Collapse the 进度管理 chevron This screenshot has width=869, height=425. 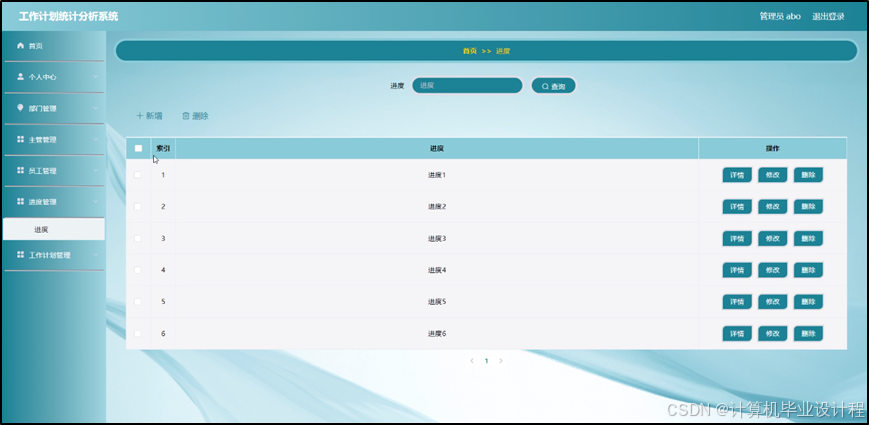[x=95, y=201]
